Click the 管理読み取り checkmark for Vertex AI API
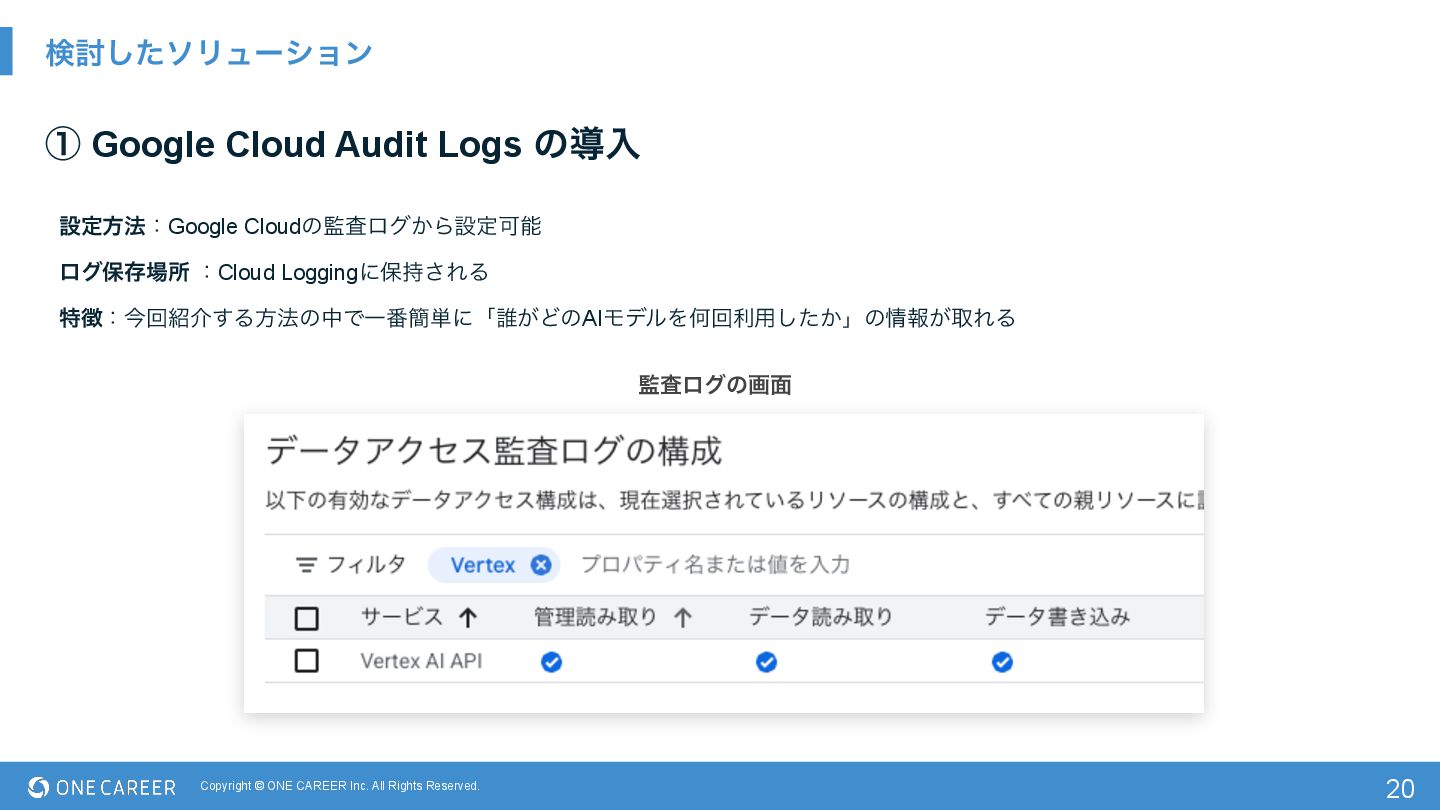The width and height of the screenshot is (1440, 810). (551, 662)
